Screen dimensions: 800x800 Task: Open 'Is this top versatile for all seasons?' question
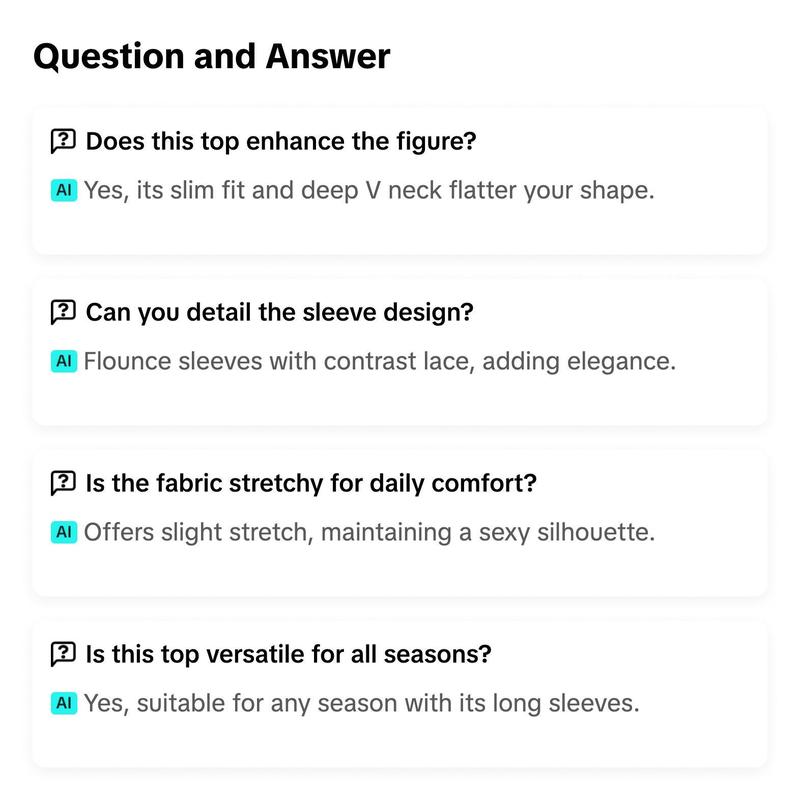[x=288, y=654]
